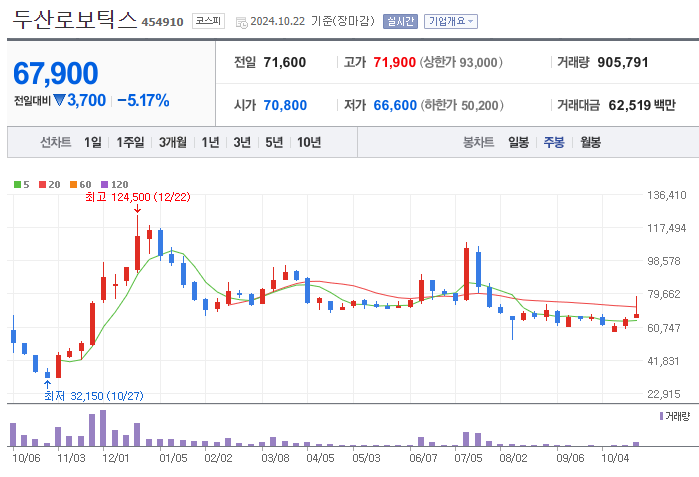
Task: Open the 기업개요 dropdown
Action: pyautogui.click(x=451, y=21)
